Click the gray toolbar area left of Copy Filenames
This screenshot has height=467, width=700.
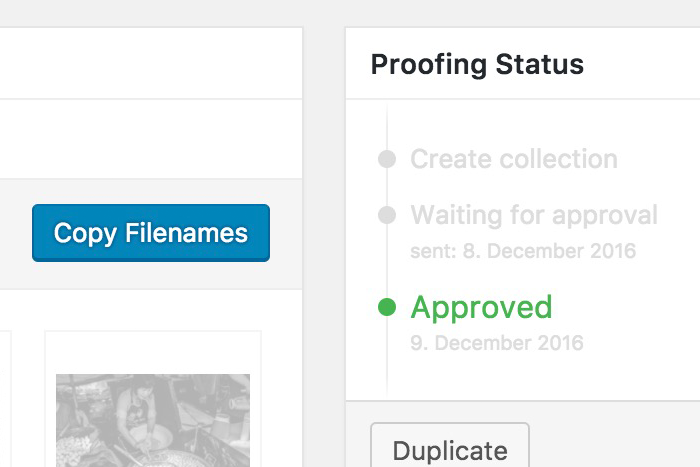click(x=15, y=233)
